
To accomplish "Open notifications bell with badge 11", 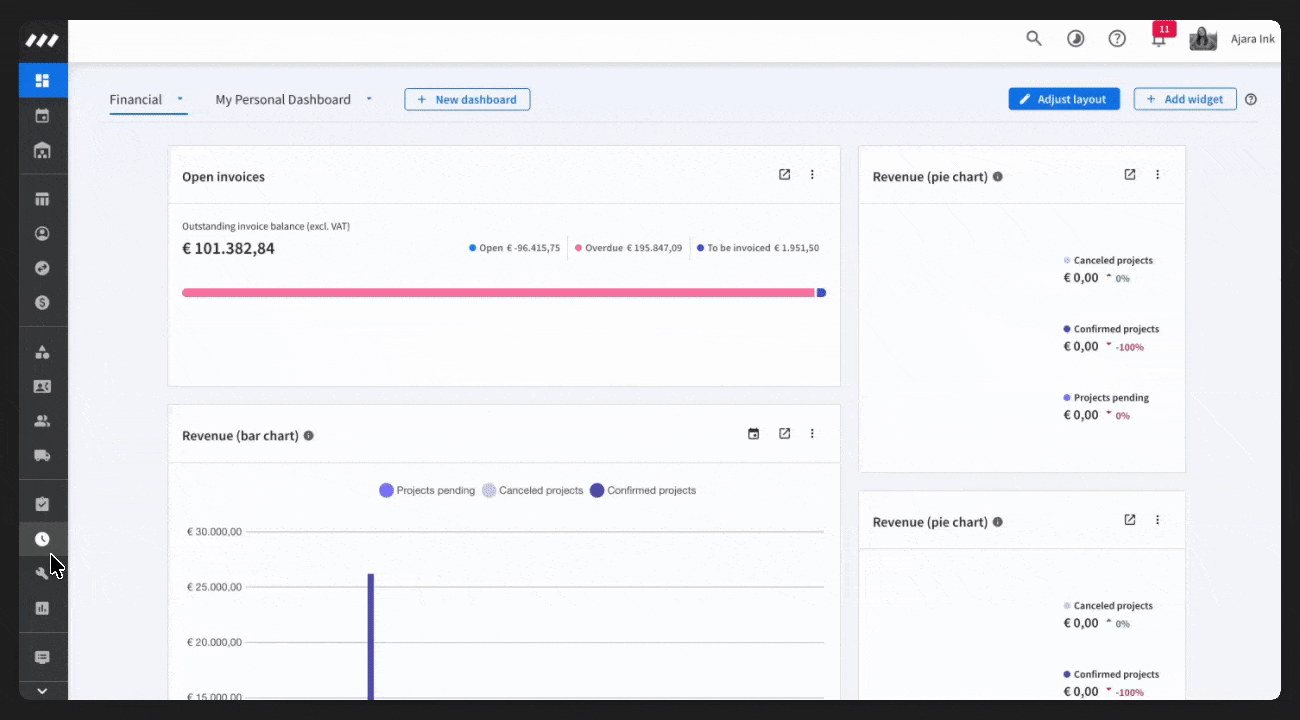I will click(x=1159, y=38).
